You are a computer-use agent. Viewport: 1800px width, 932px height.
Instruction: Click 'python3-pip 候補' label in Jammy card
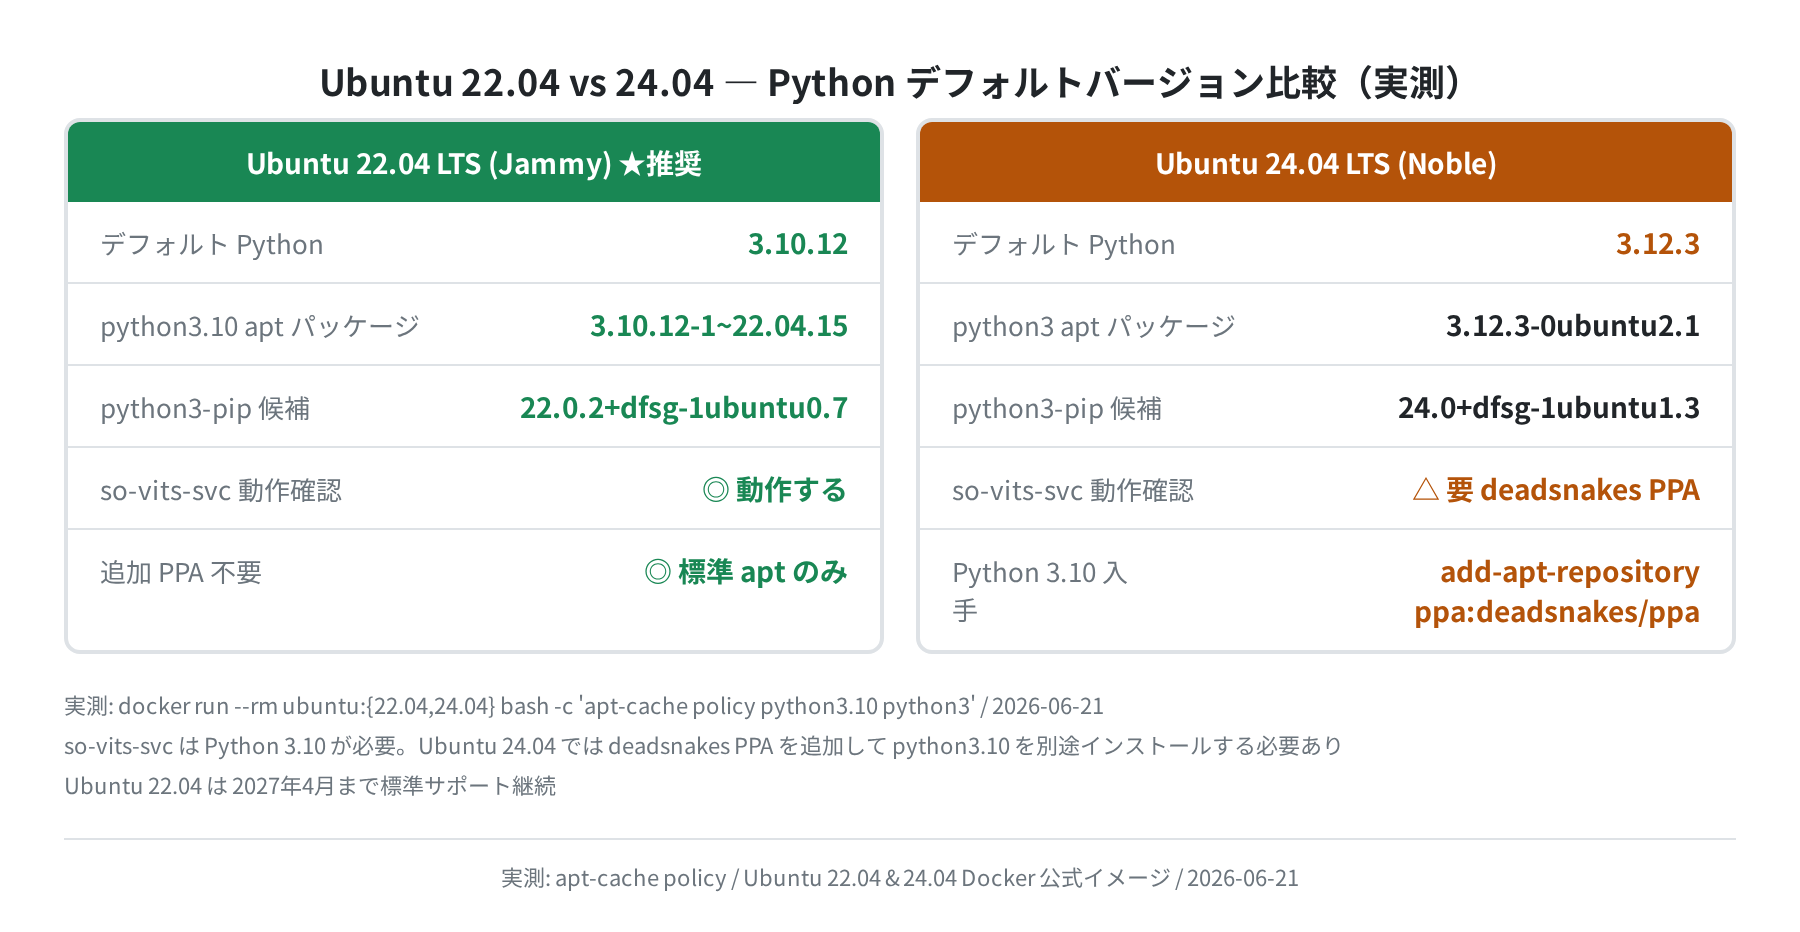pos(205,408)
